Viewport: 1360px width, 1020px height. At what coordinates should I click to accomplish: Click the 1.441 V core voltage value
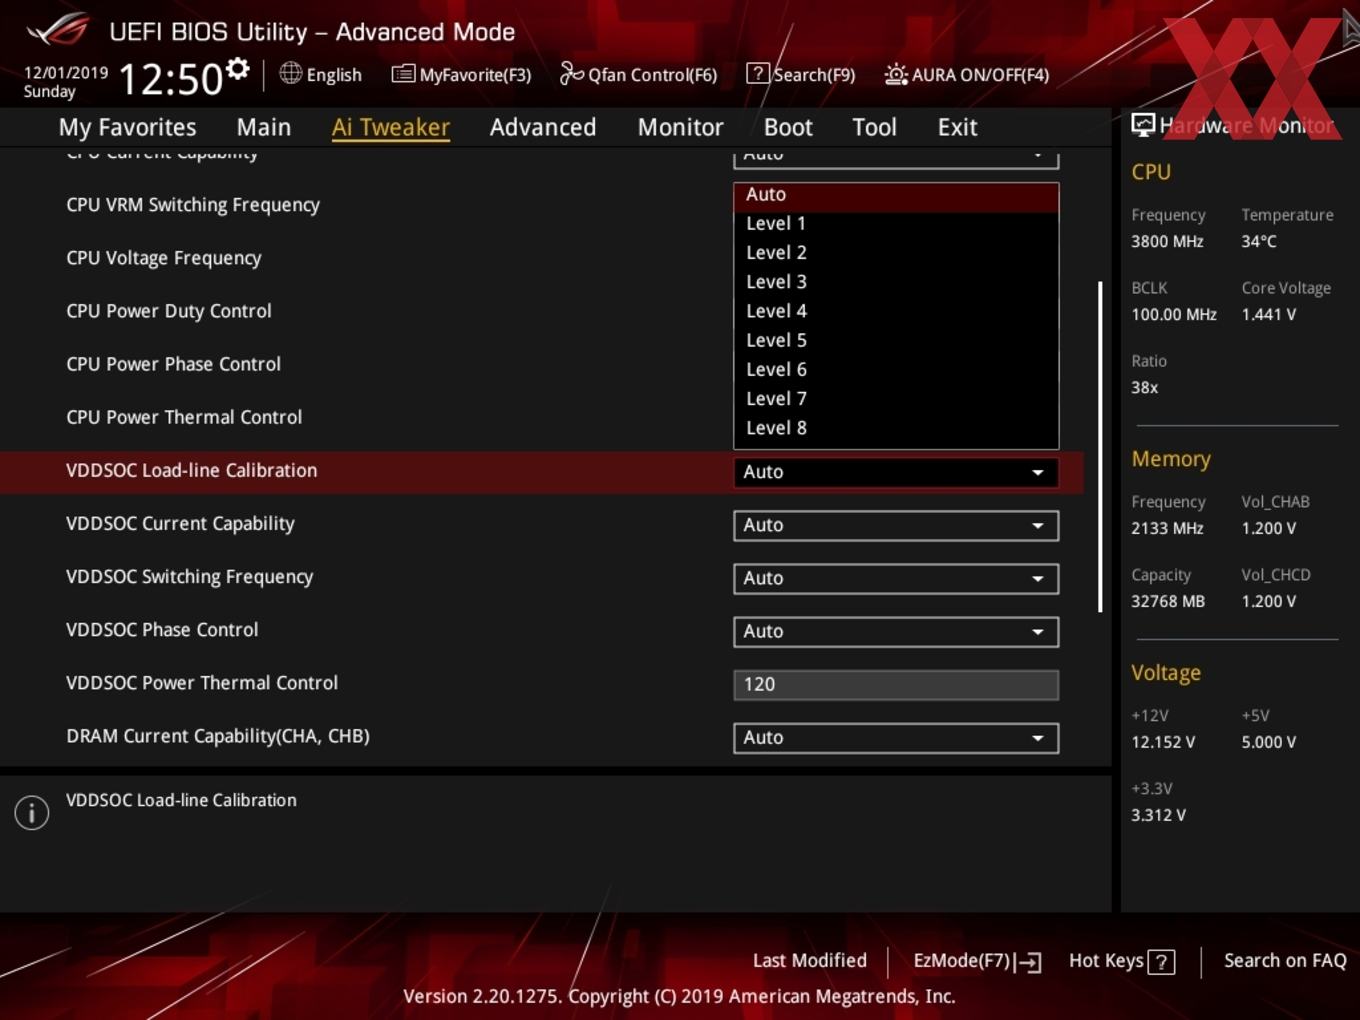(1269, 314)
